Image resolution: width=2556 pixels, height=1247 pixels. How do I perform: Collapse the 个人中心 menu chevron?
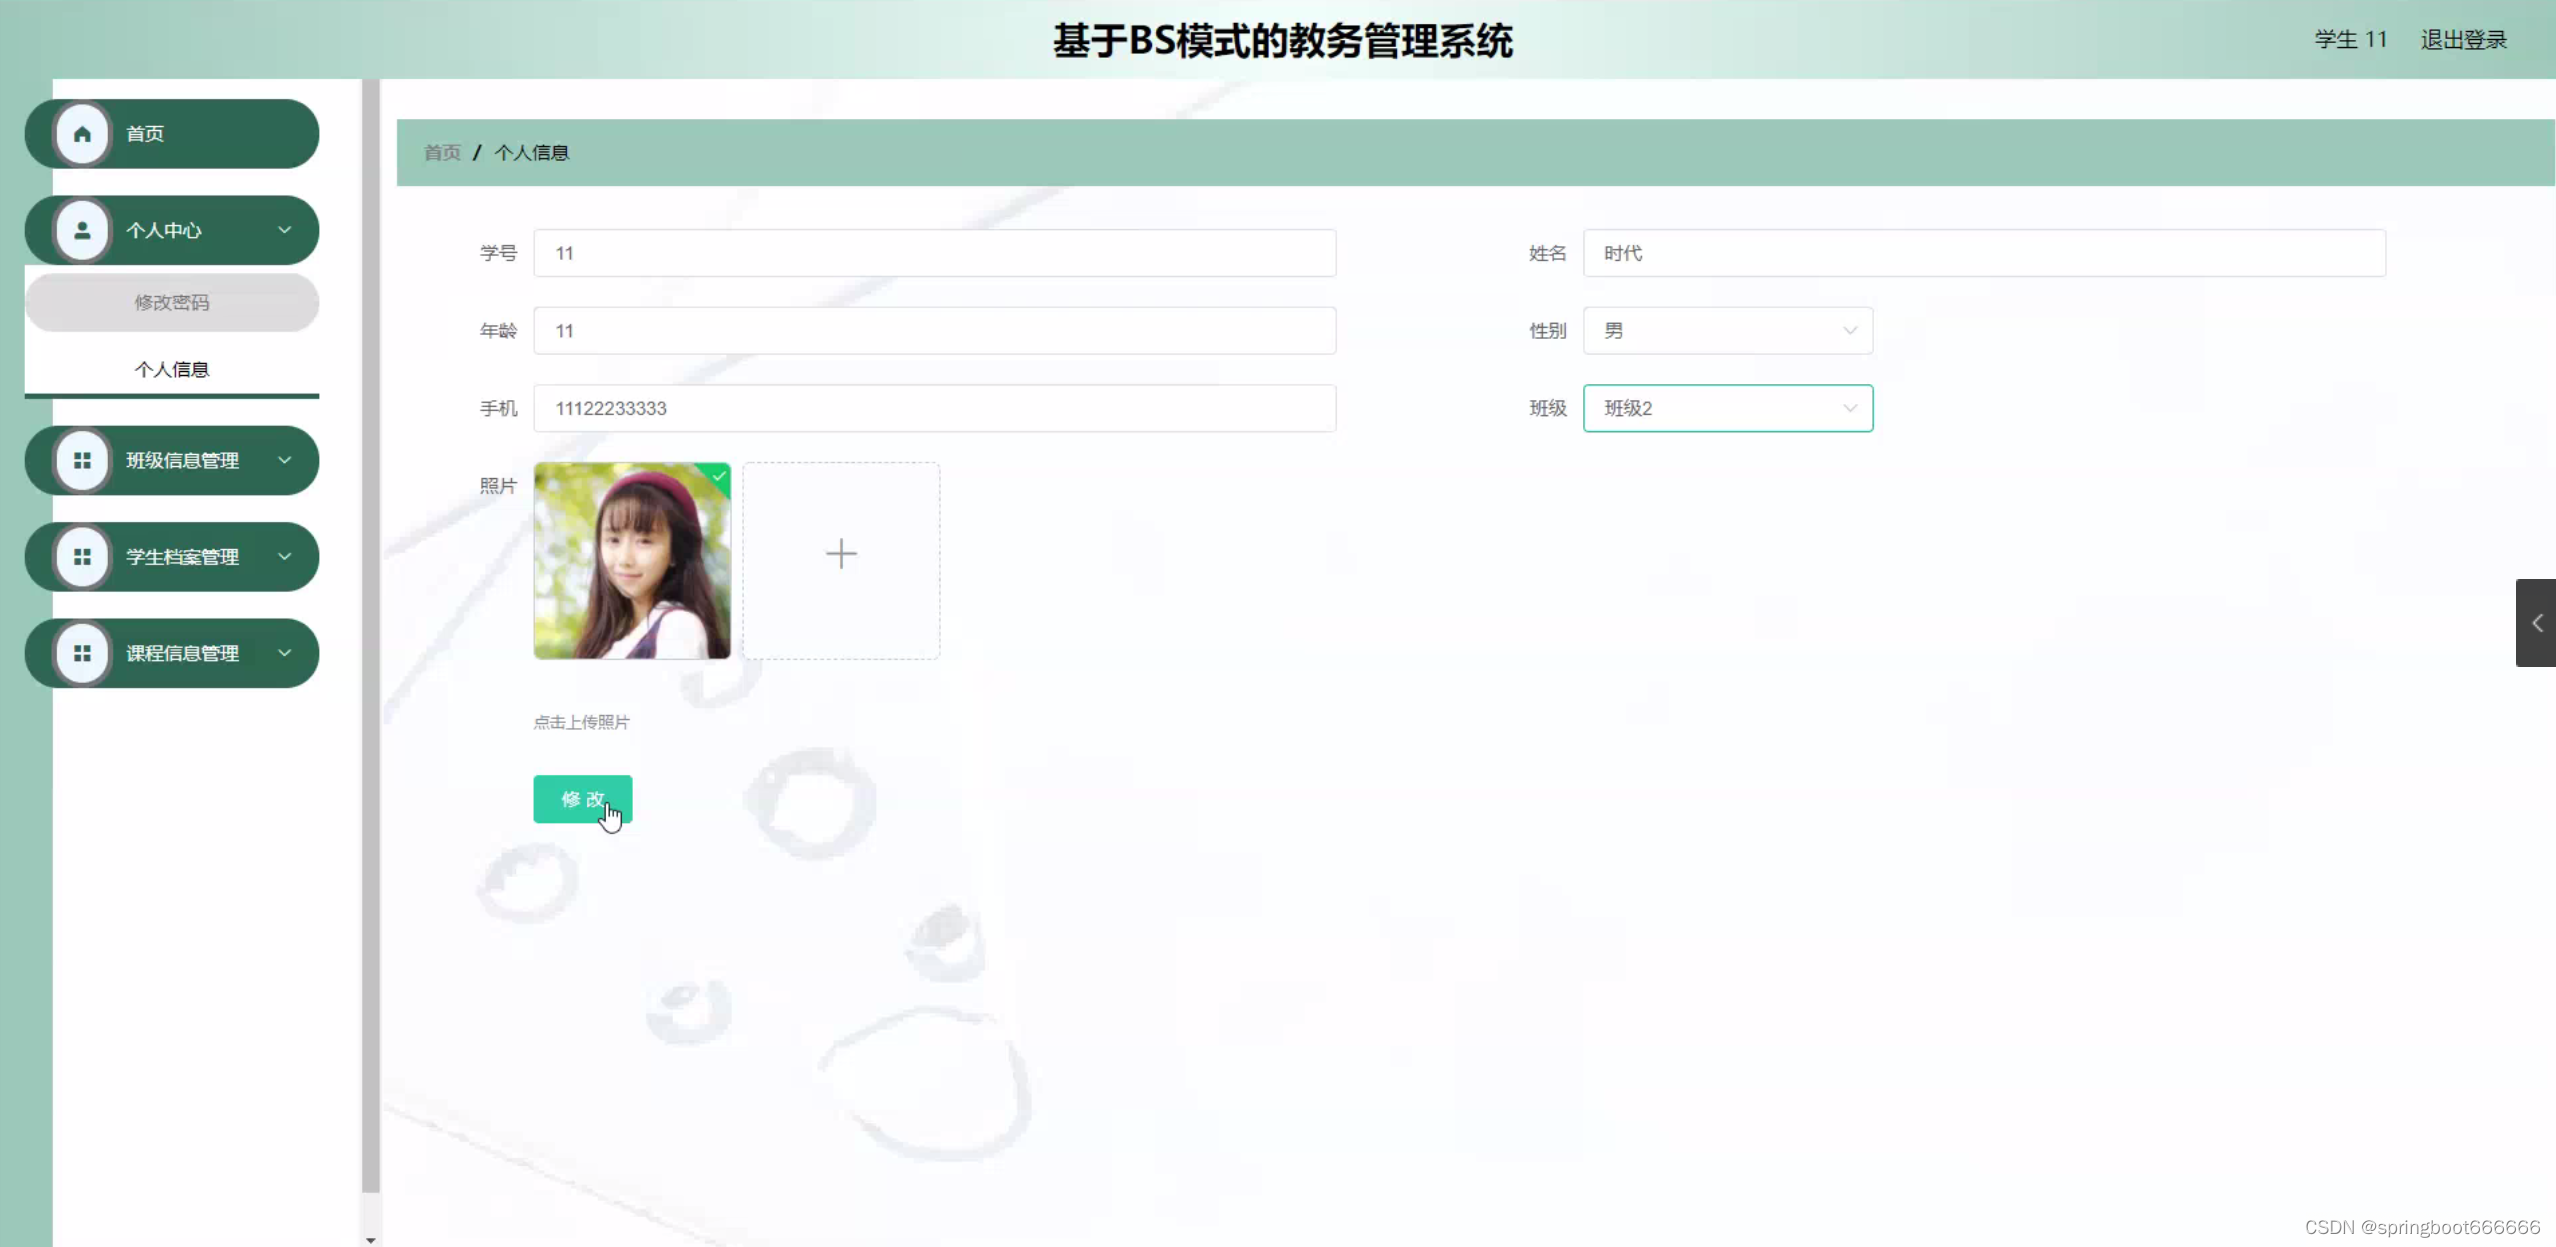point(285,230)
